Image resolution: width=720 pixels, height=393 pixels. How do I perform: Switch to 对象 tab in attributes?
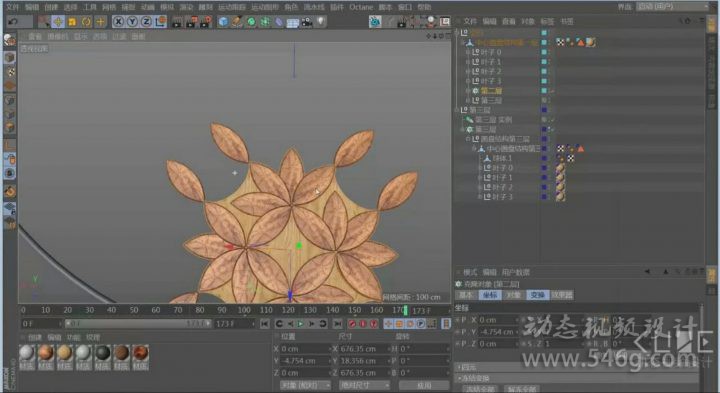(x=513, y=295)
